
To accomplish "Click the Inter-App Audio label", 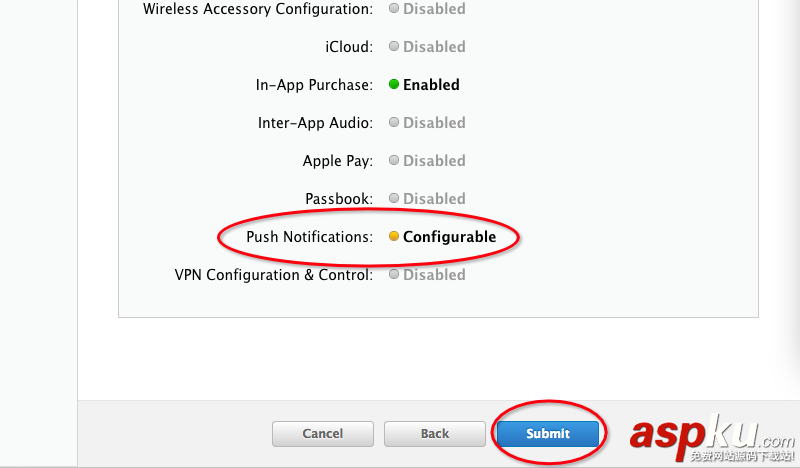I will pyautogui.click(x=315, y=123).
